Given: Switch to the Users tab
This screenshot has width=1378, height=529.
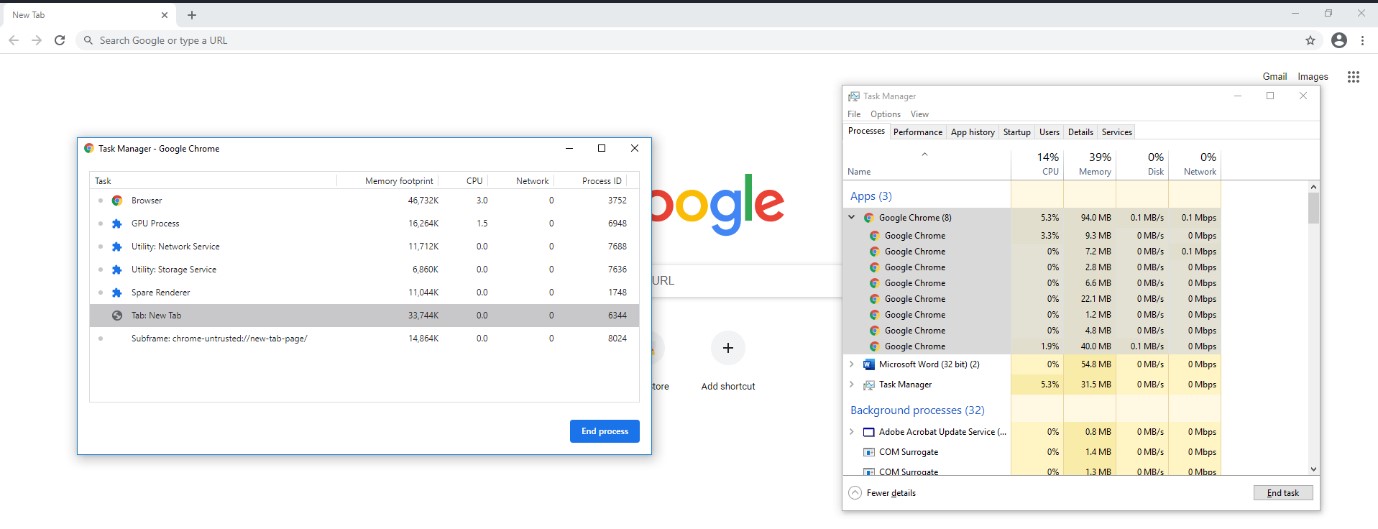Looking at the screenshot, I should click(1049, 132).
